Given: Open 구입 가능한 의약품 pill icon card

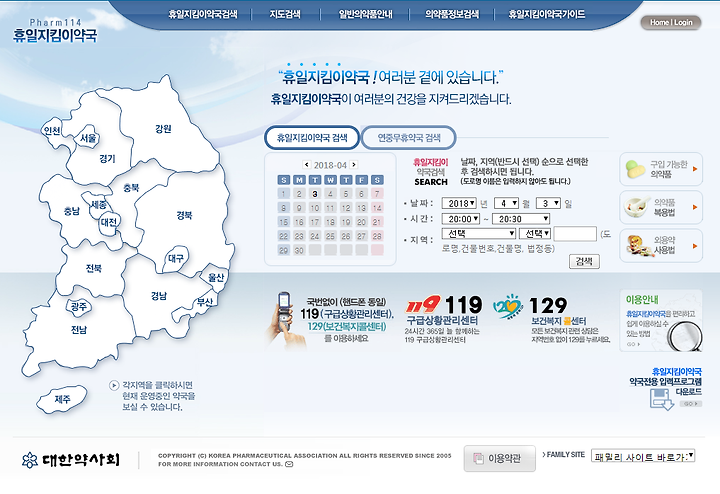Looking at the screenshot, I should coord(661,169).
